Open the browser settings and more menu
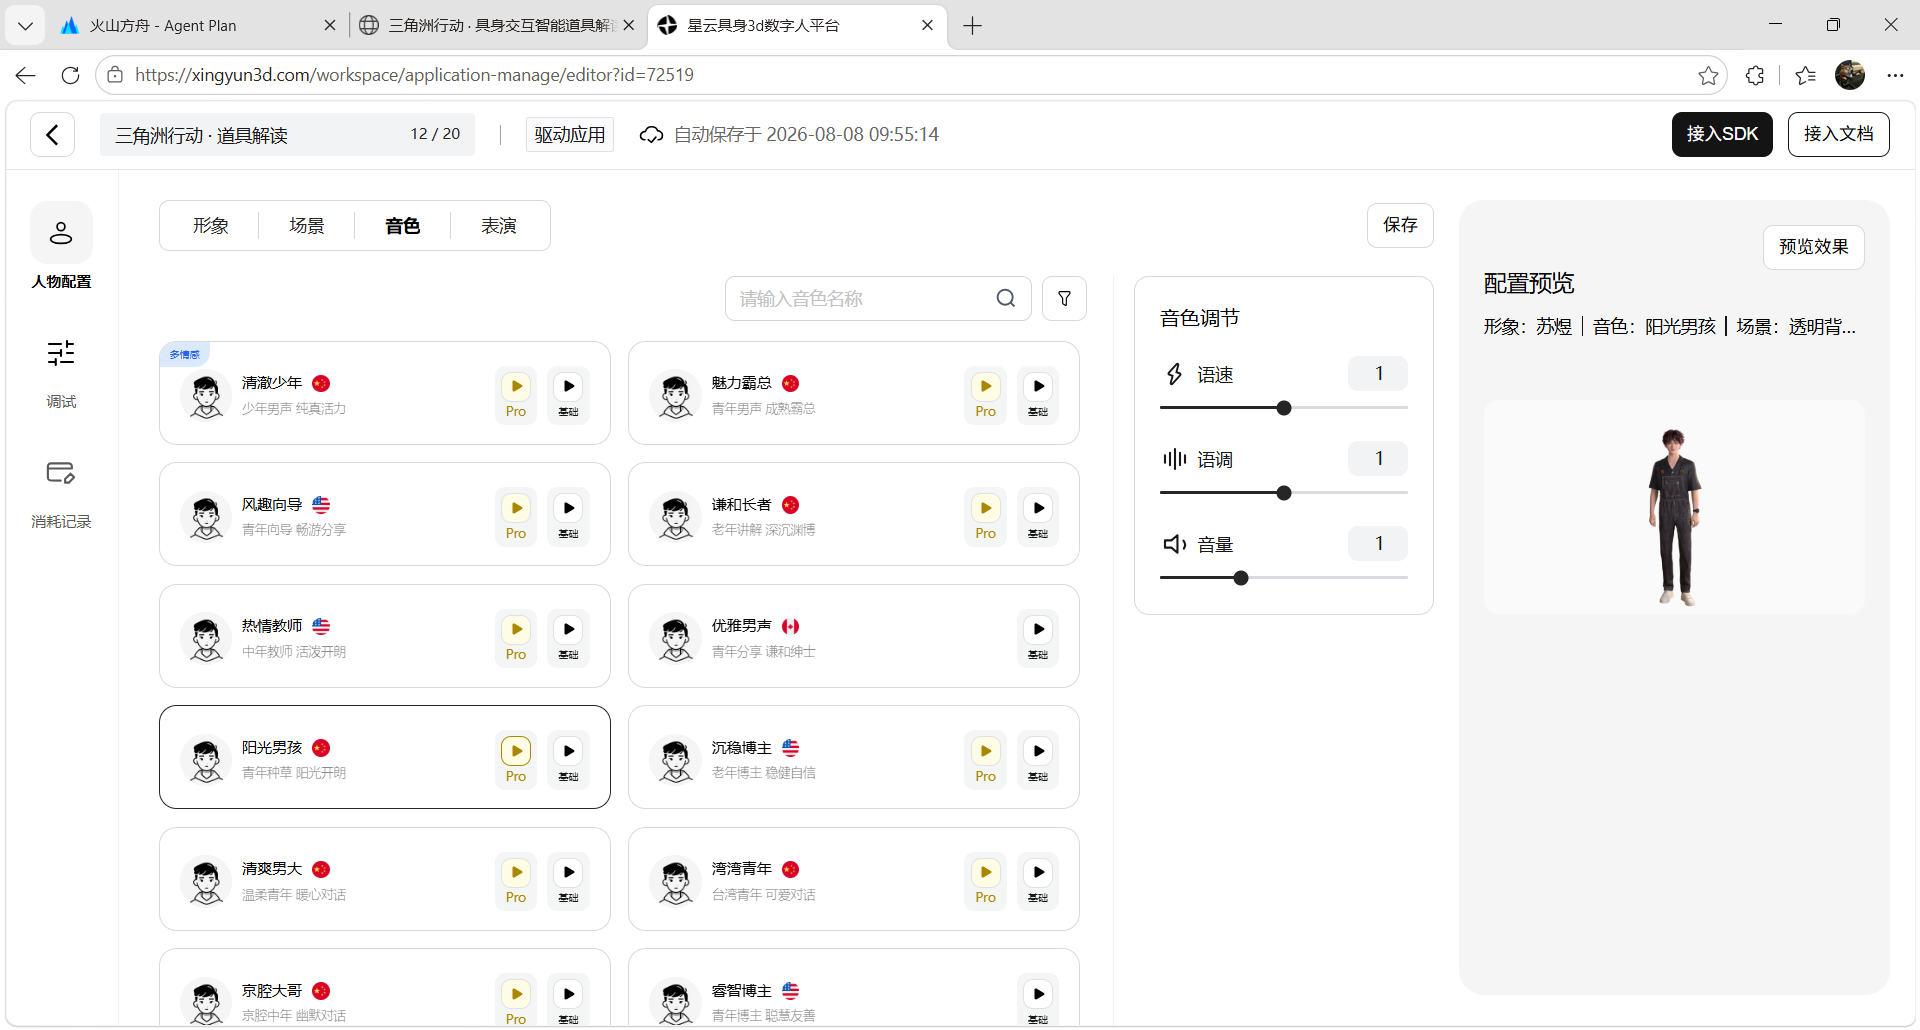Viewport: 1920px width, 1030px height. pyautogui.click(x=1895, y=75)
